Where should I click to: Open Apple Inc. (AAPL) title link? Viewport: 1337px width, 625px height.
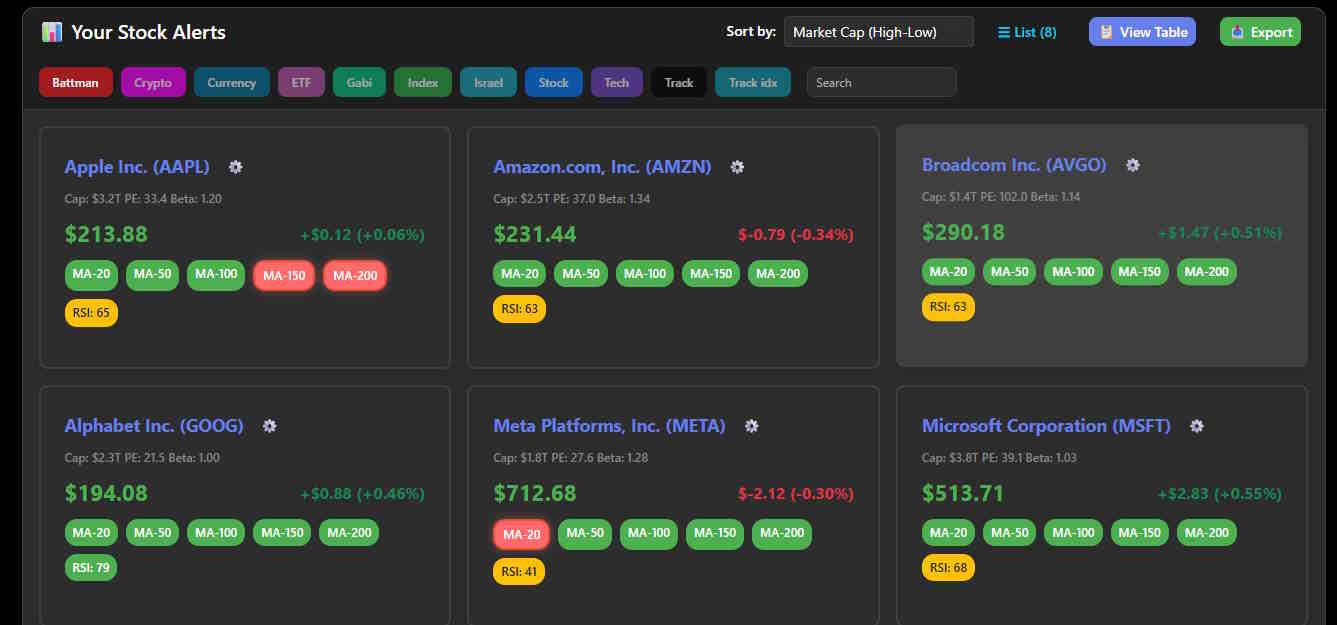click(x=137, y=167)
